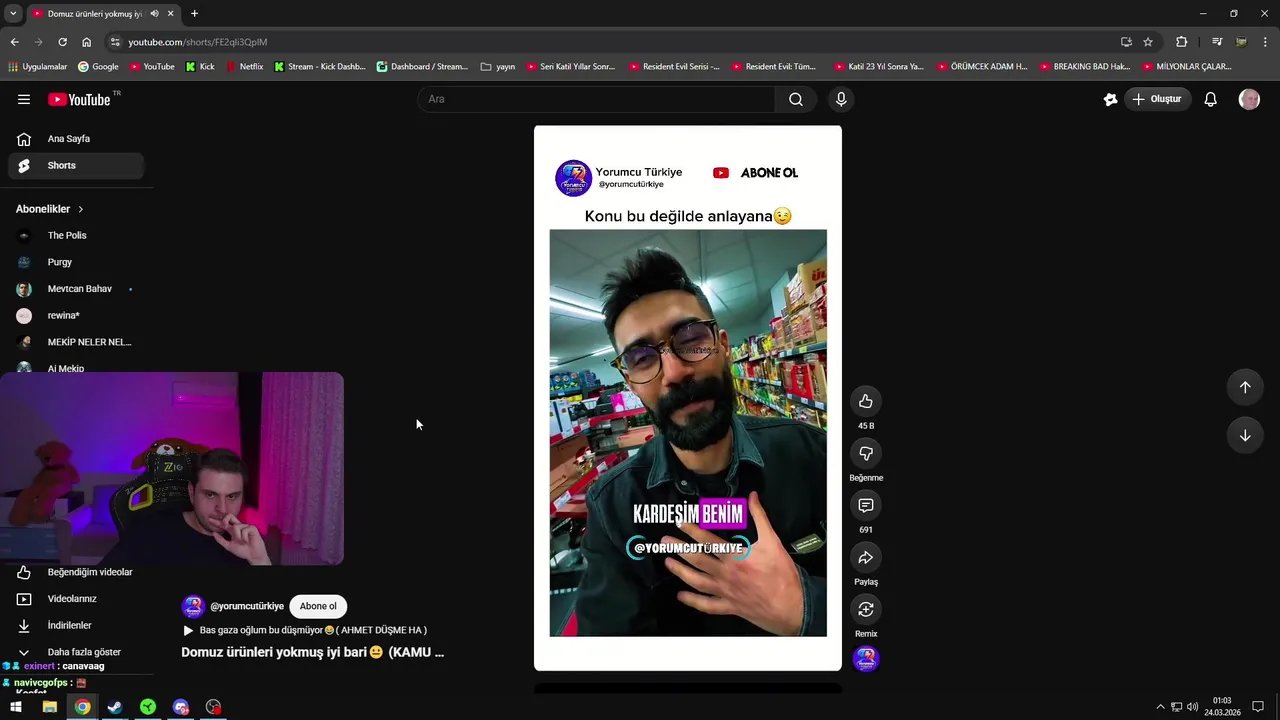Close the Domuz ürünleri tab
This screenshot has height=720, width=1280.
(x=171, y=14)
